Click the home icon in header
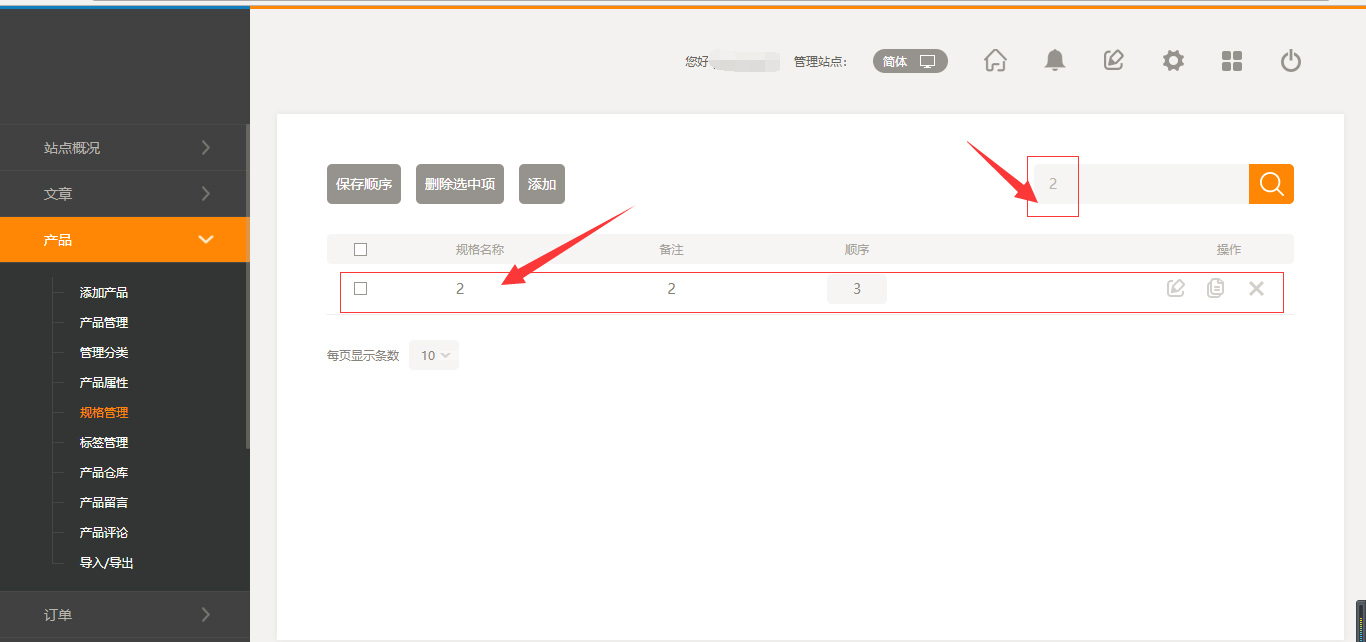This screenshot has width=1366, height=642. tap(995, 61)
